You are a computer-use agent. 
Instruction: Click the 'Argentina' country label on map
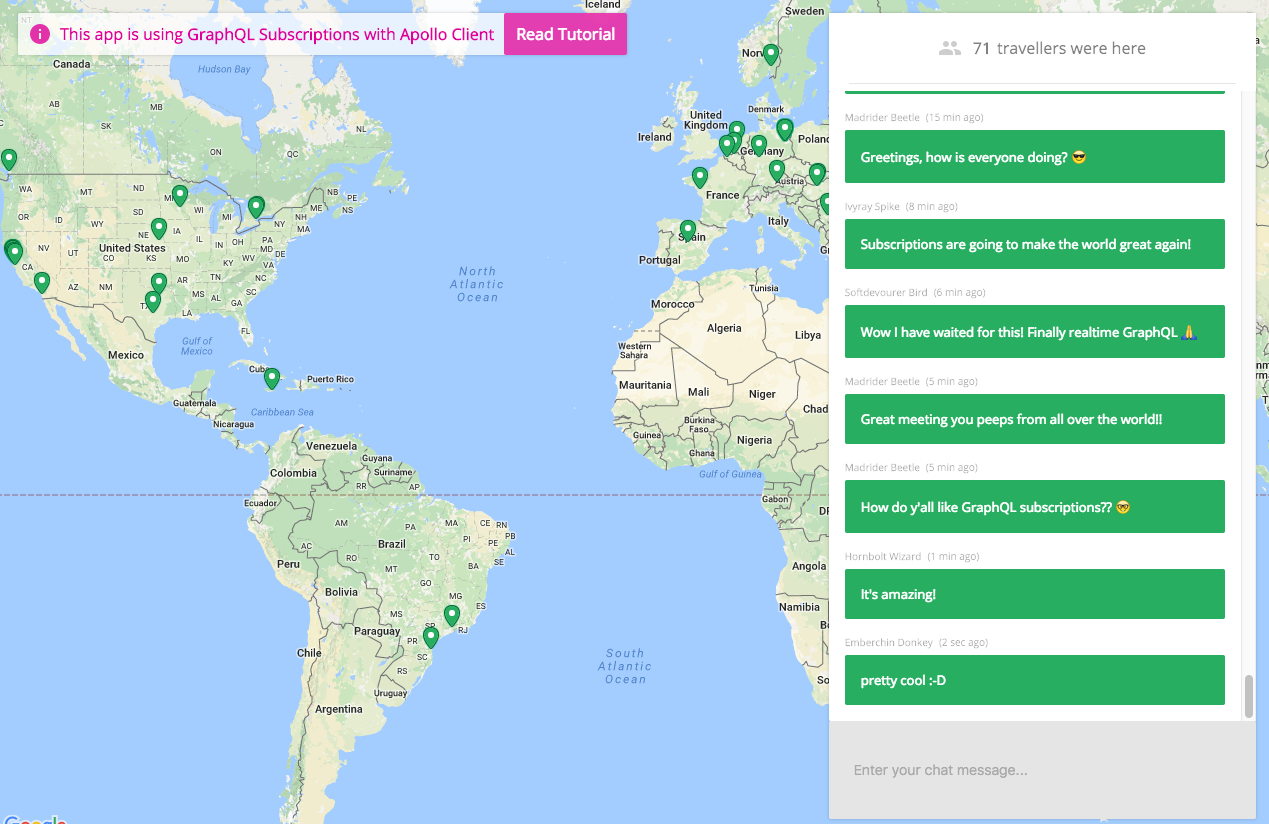[338, 709]
